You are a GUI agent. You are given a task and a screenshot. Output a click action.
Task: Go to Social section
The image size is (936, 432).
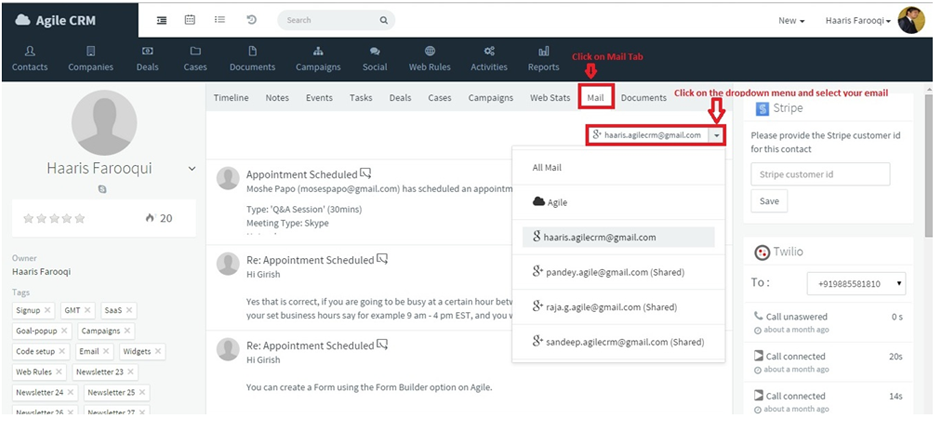[375, 59]
